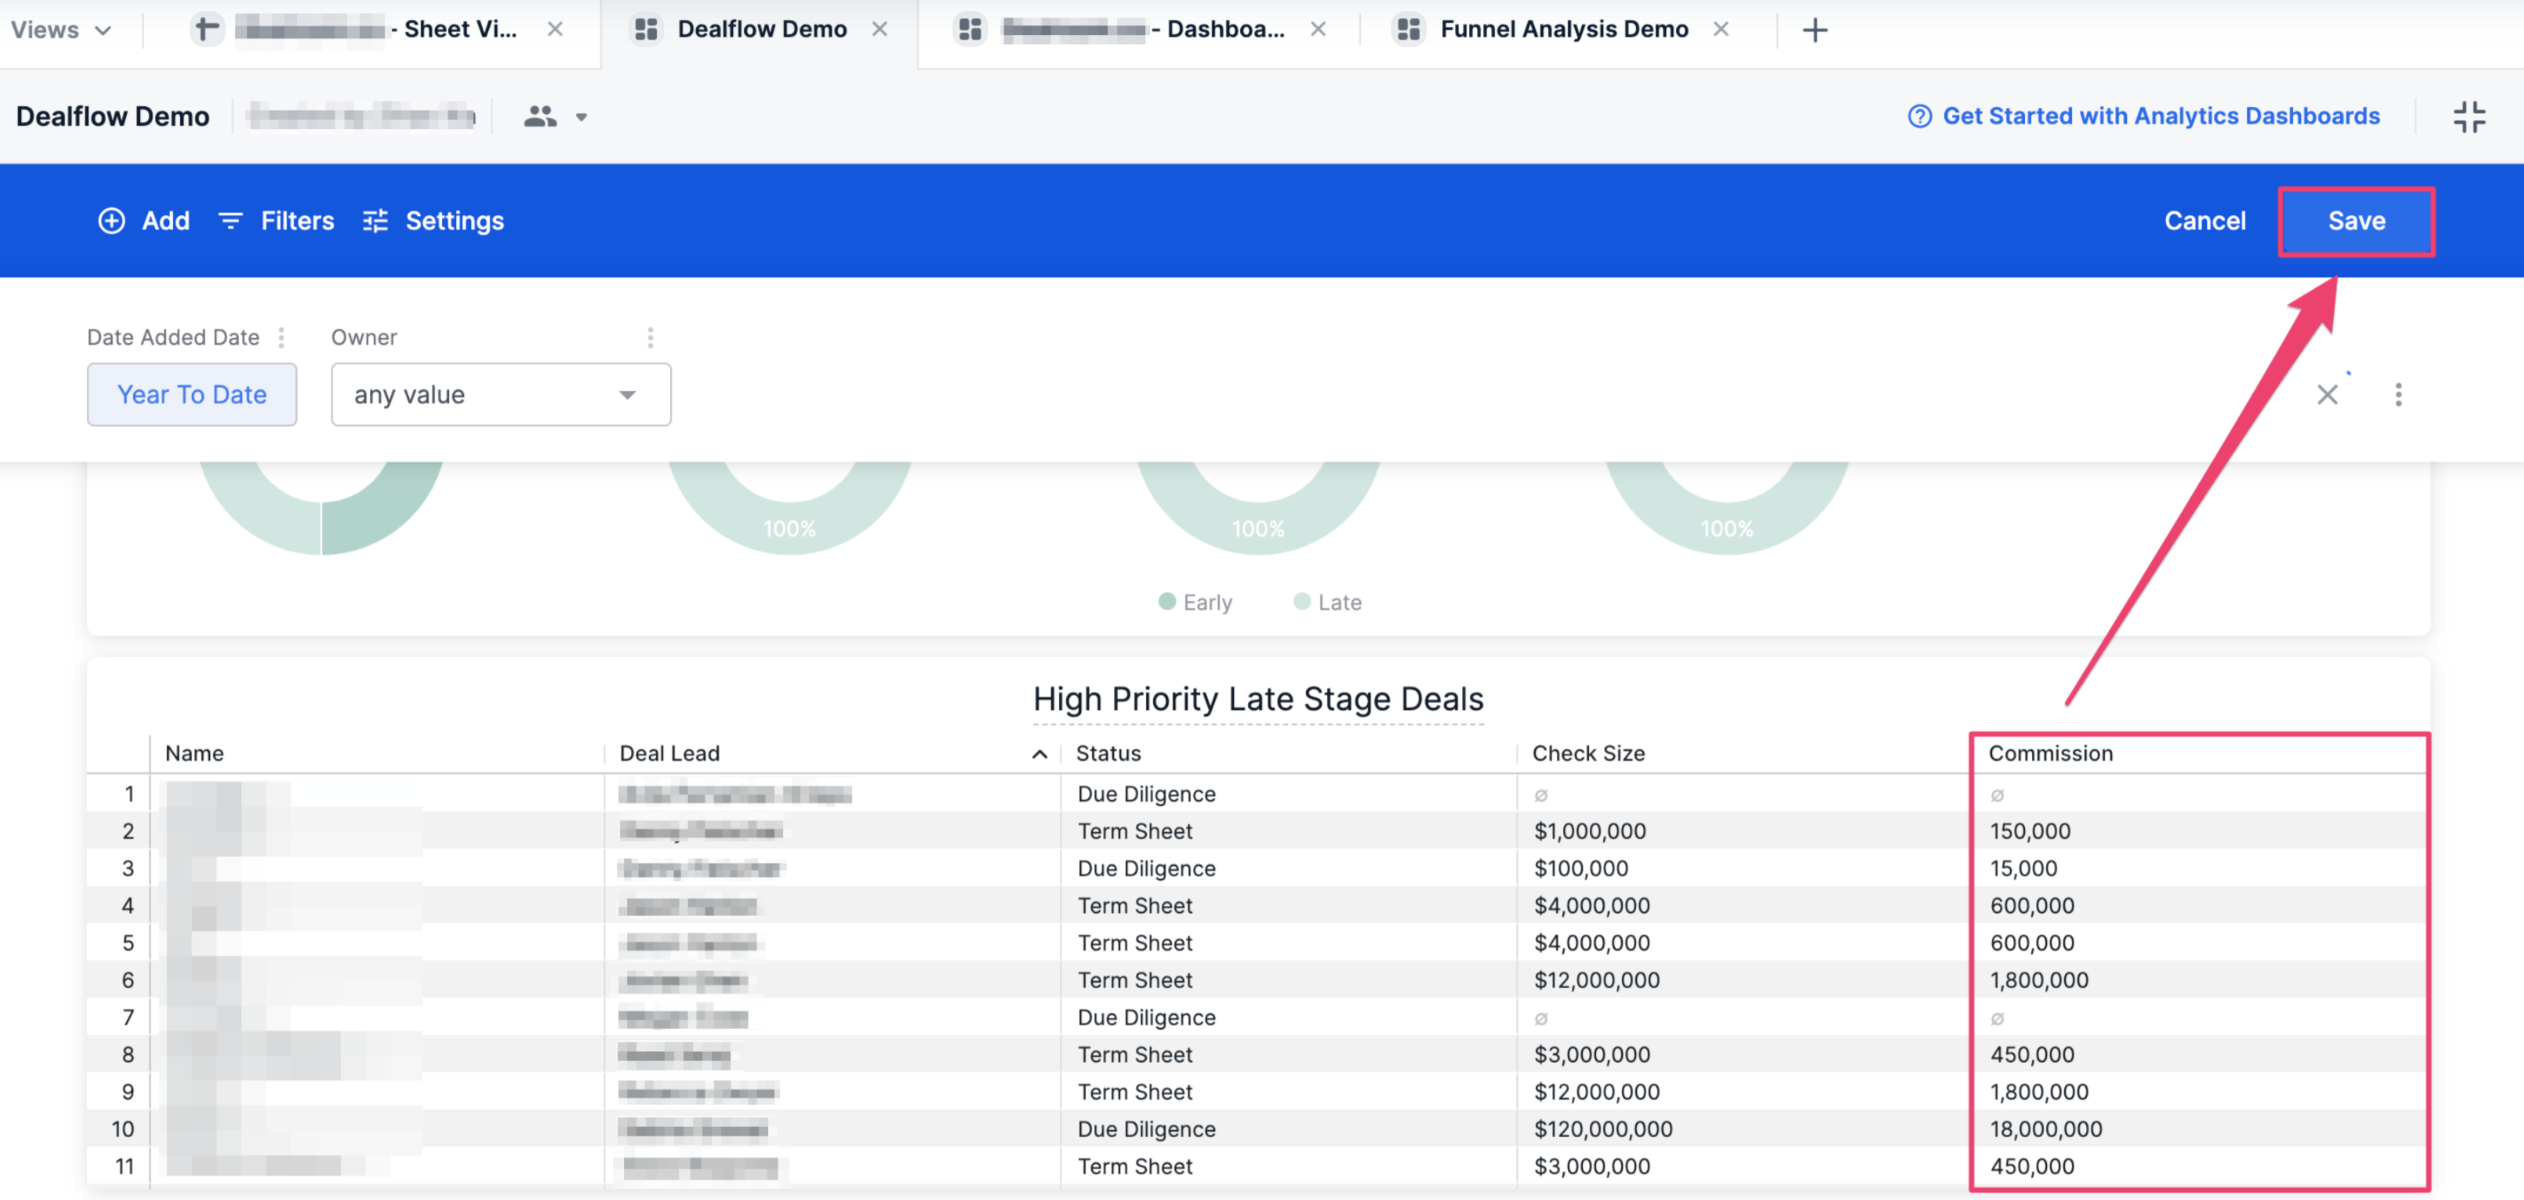Toggle the Late legend item
2524x1200 pixels.
click(x=1327, y=601)
